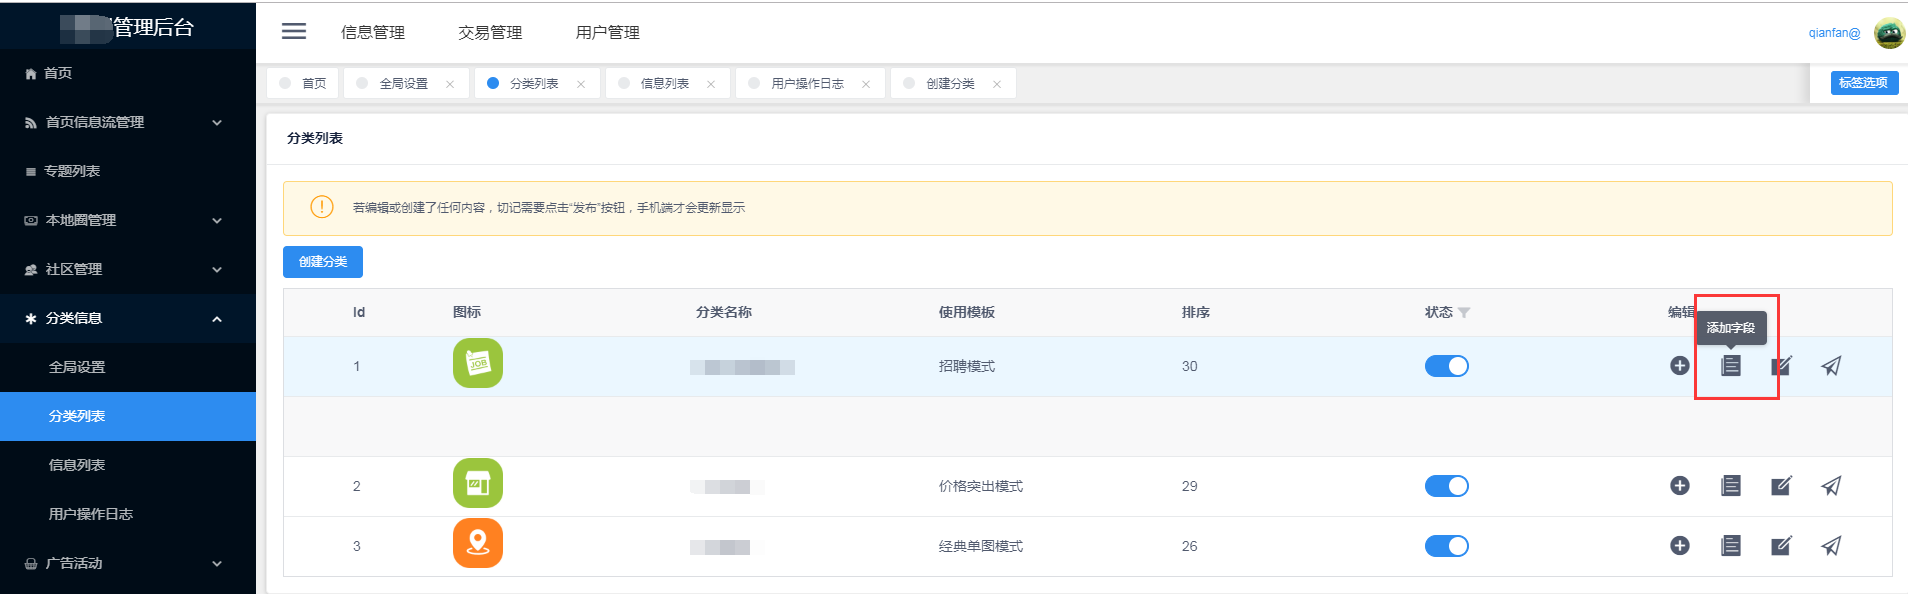Click the qianfan@ username link
Screen dimensions: 1908x594
[x=1834, y=33]
